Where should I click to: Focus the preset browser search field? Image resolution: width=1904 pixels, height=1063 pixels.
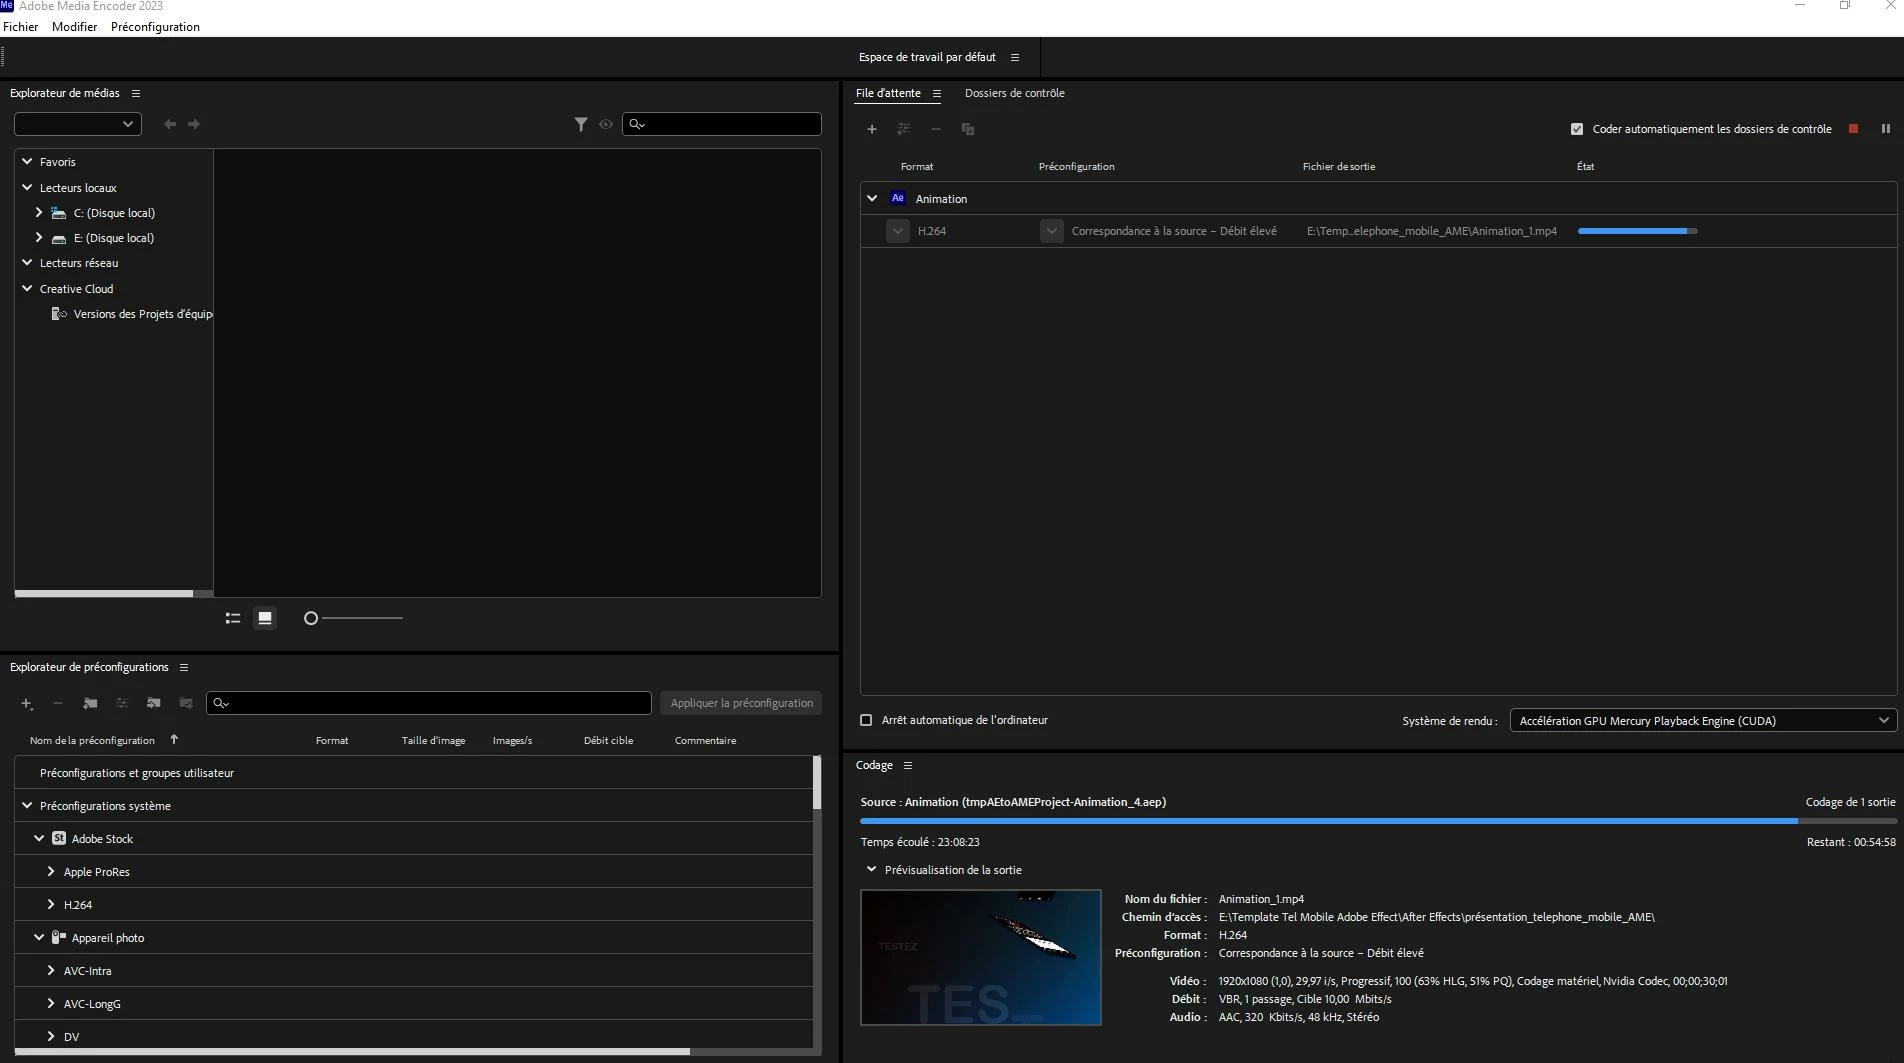point(429,703)
